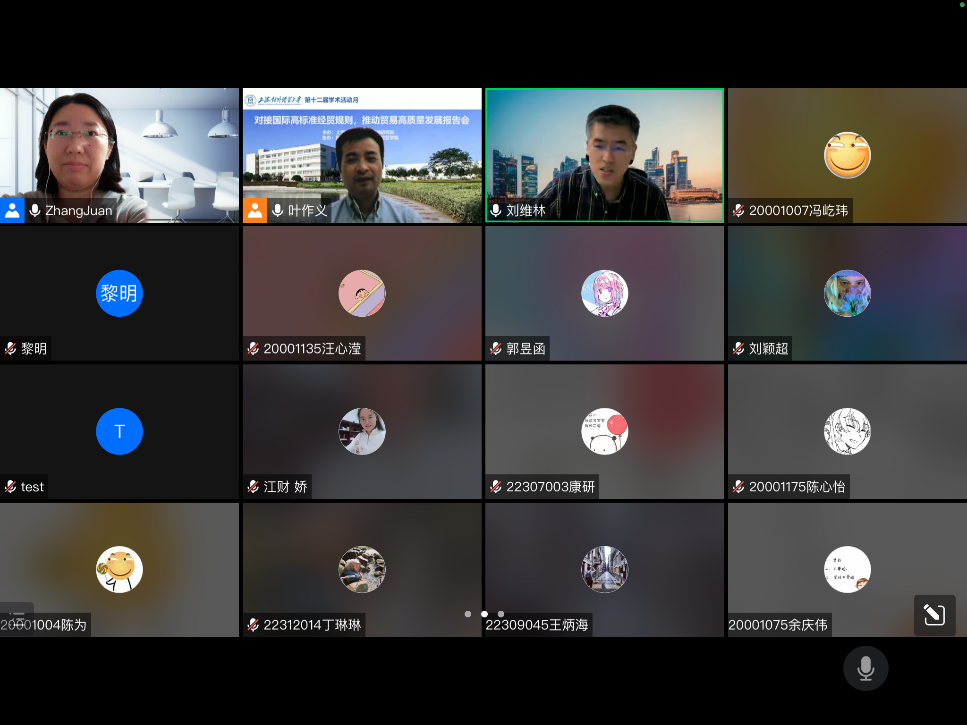Click 叶作义's orange person icon
Image resolution: width=967 pixels, height=725 pixels.
[x=255, y=210]
